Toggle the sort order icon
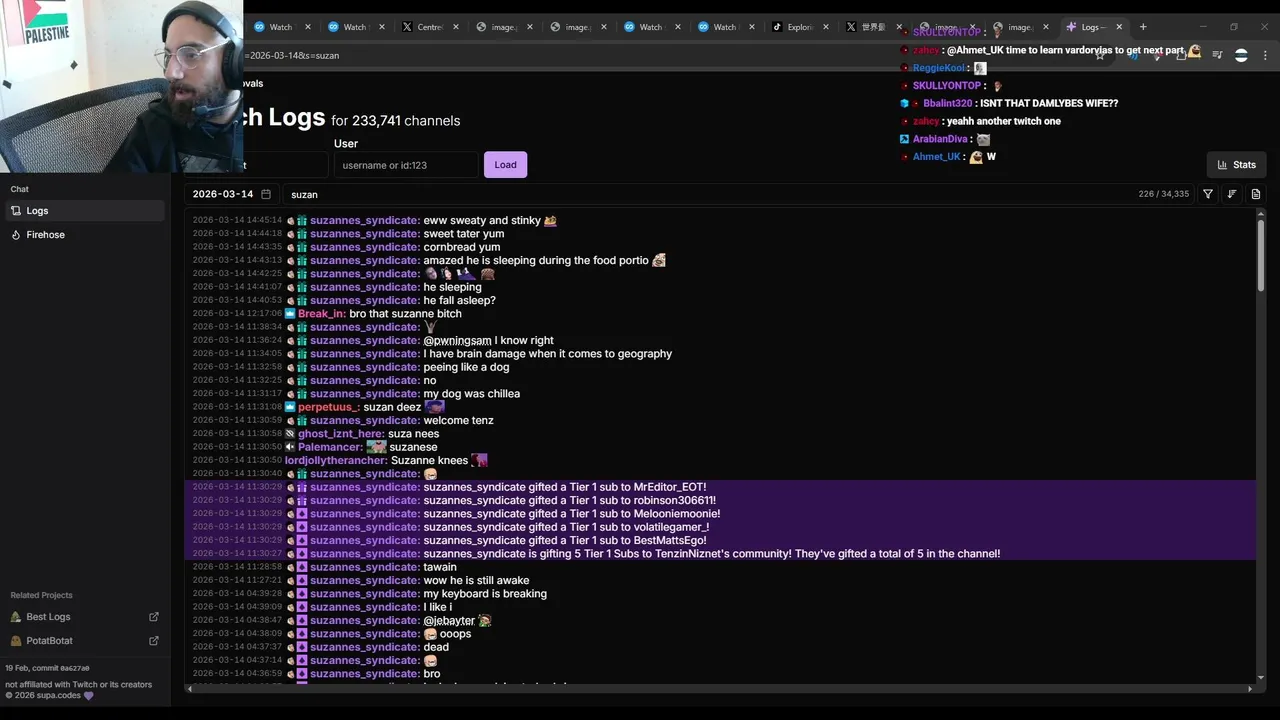Image resolution: width=1280 pixels, height=720 pixels. (1232, 194)
